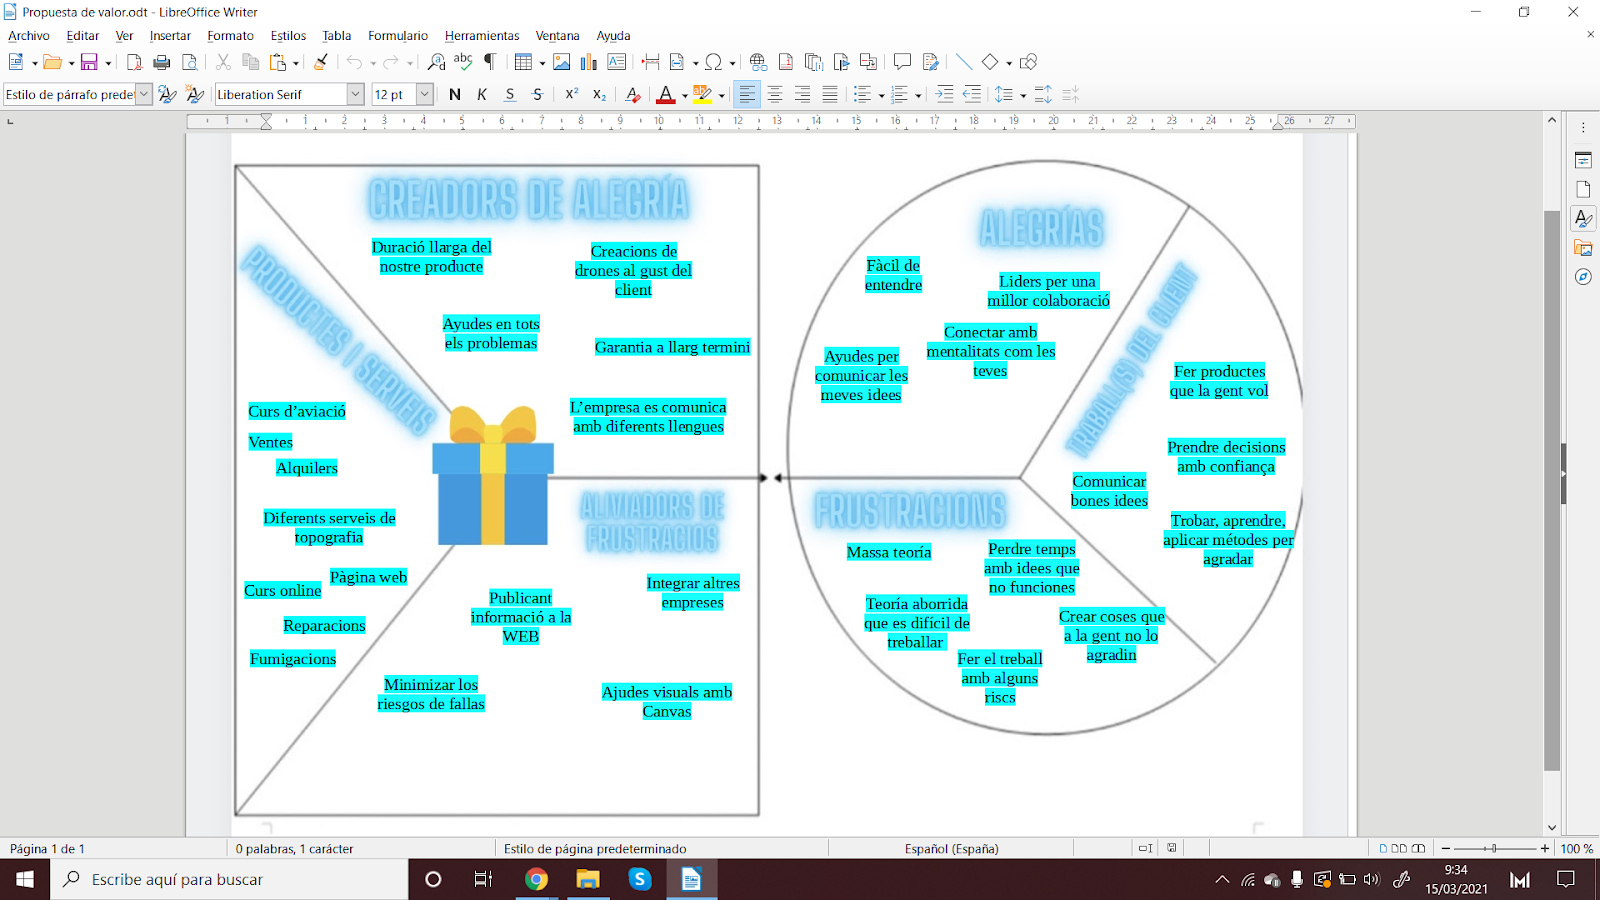Toggle italic (K) formatting
The width and height of the screenshot is (1600, 900).
tap(482, 94)
